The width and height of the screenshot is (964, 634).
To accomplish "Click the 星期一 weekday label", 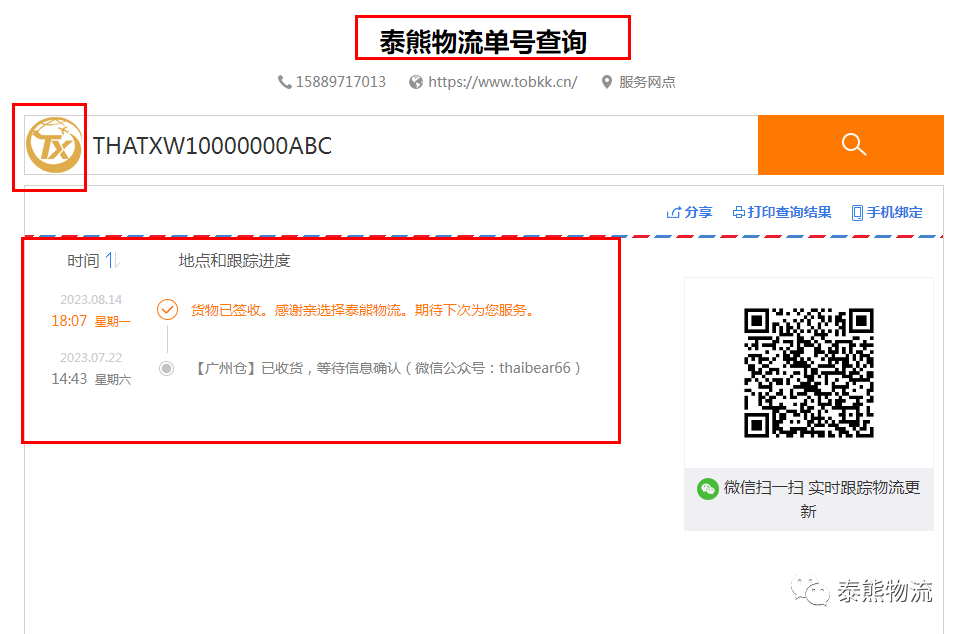I will click(x=113, y=322).
